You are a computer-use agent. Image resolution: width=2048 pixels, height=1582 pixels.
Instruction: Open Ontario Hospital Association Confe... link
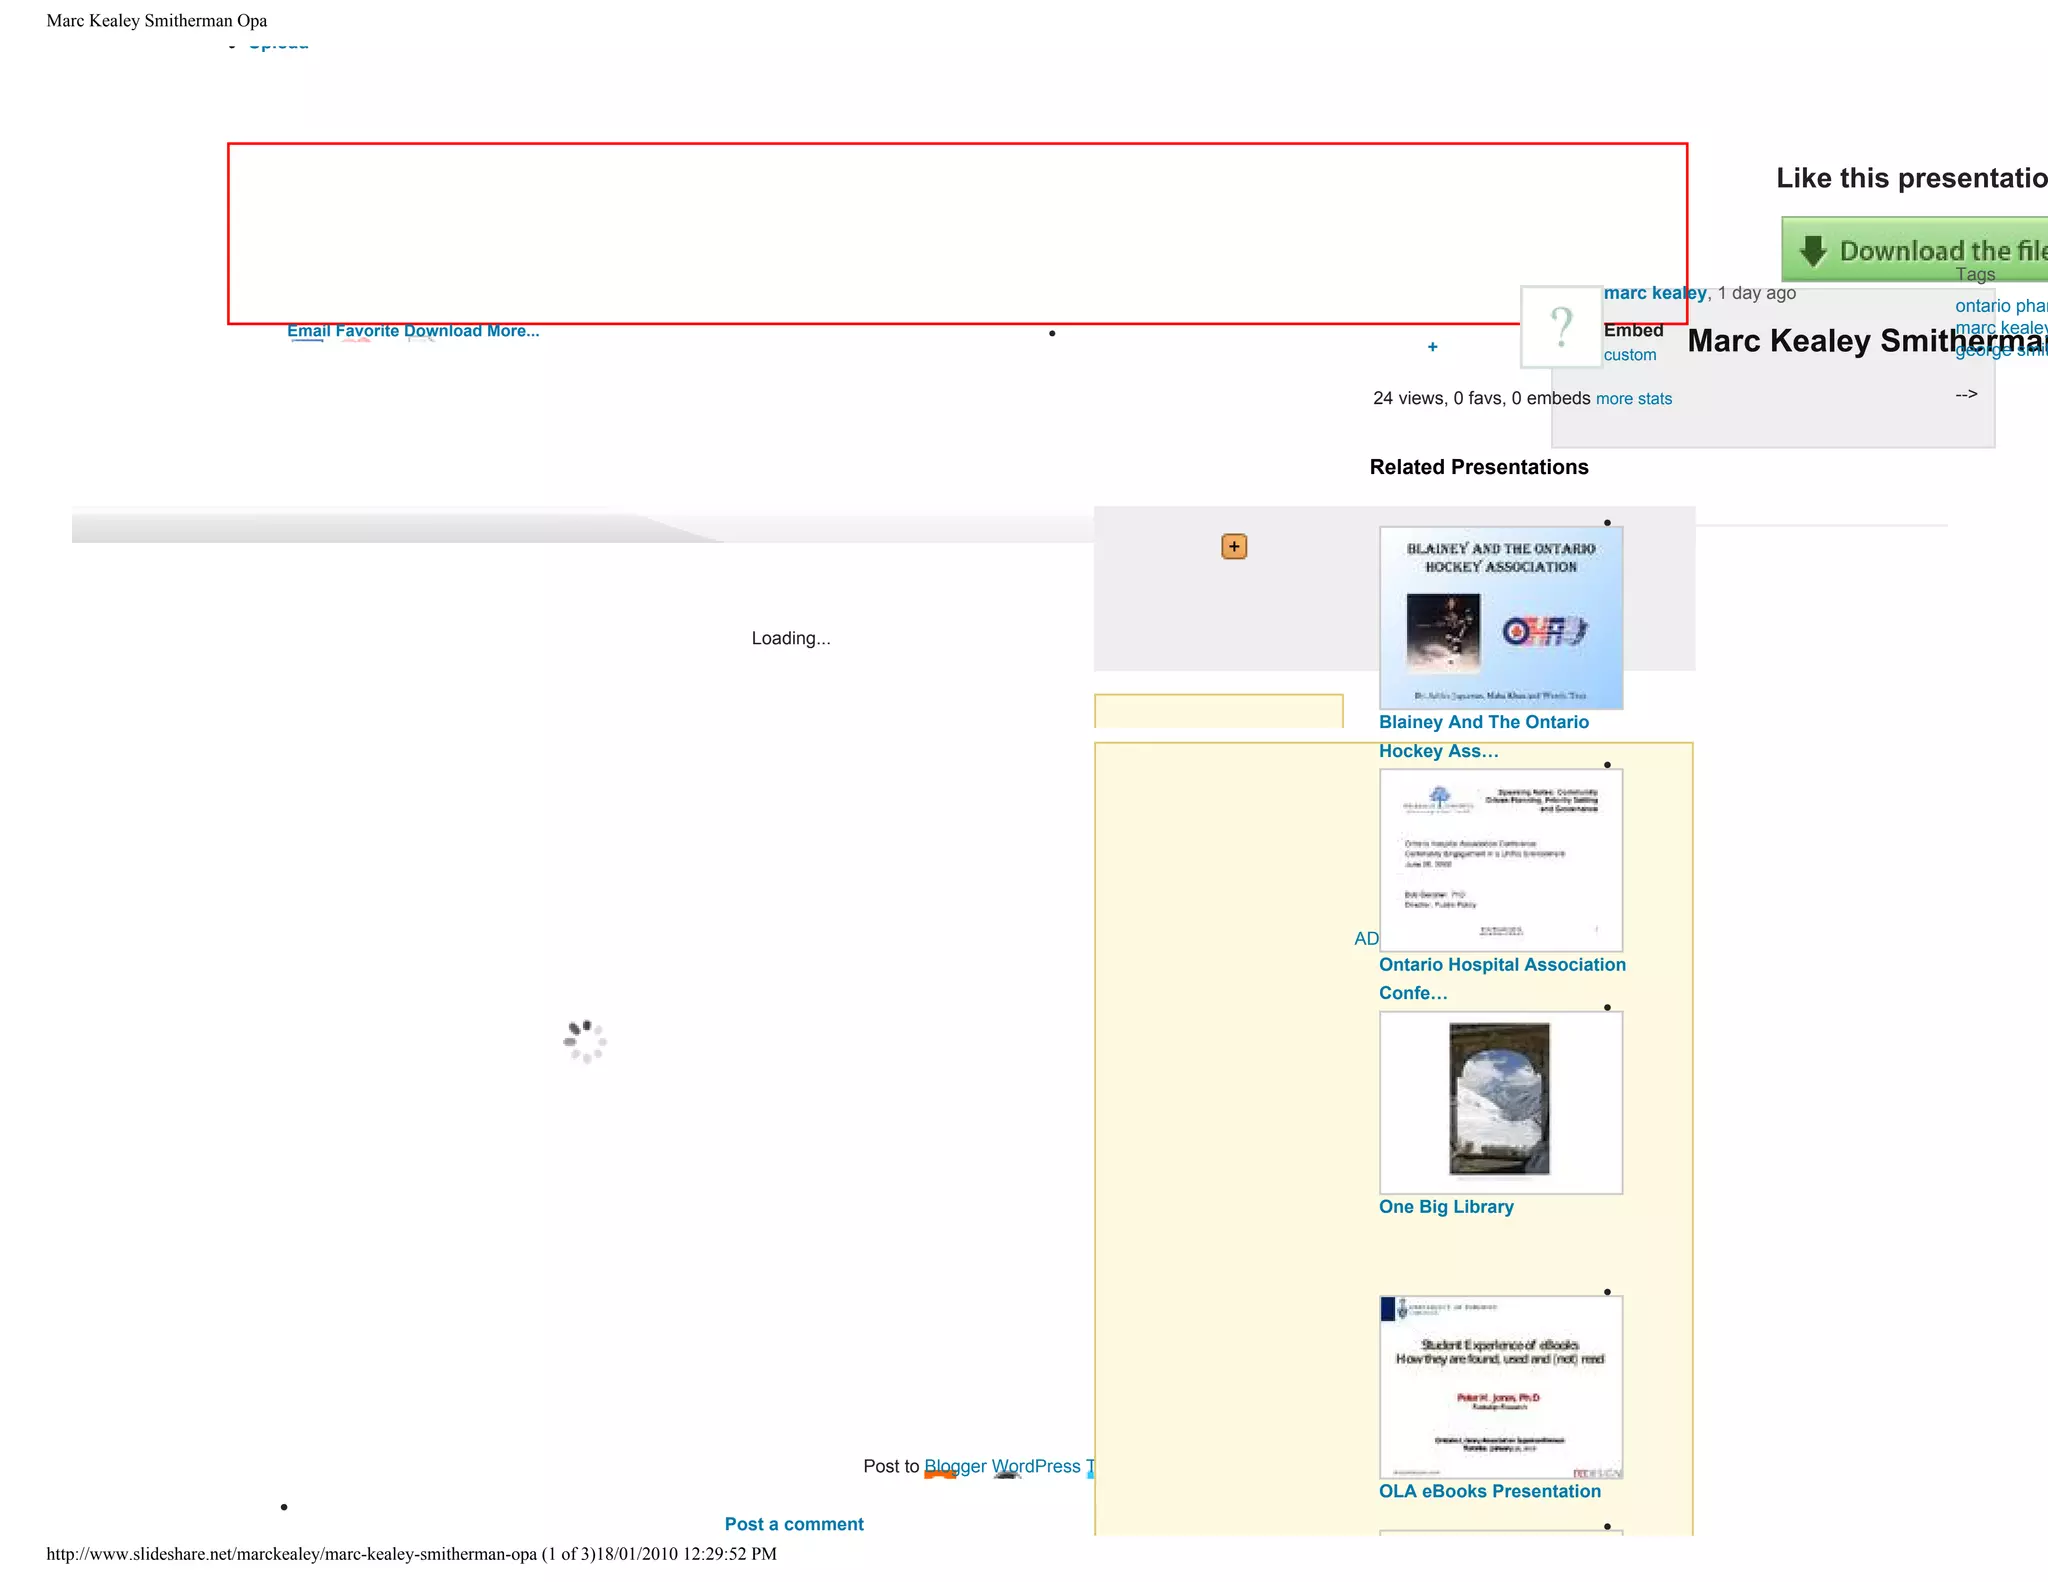pos(1501,965)
